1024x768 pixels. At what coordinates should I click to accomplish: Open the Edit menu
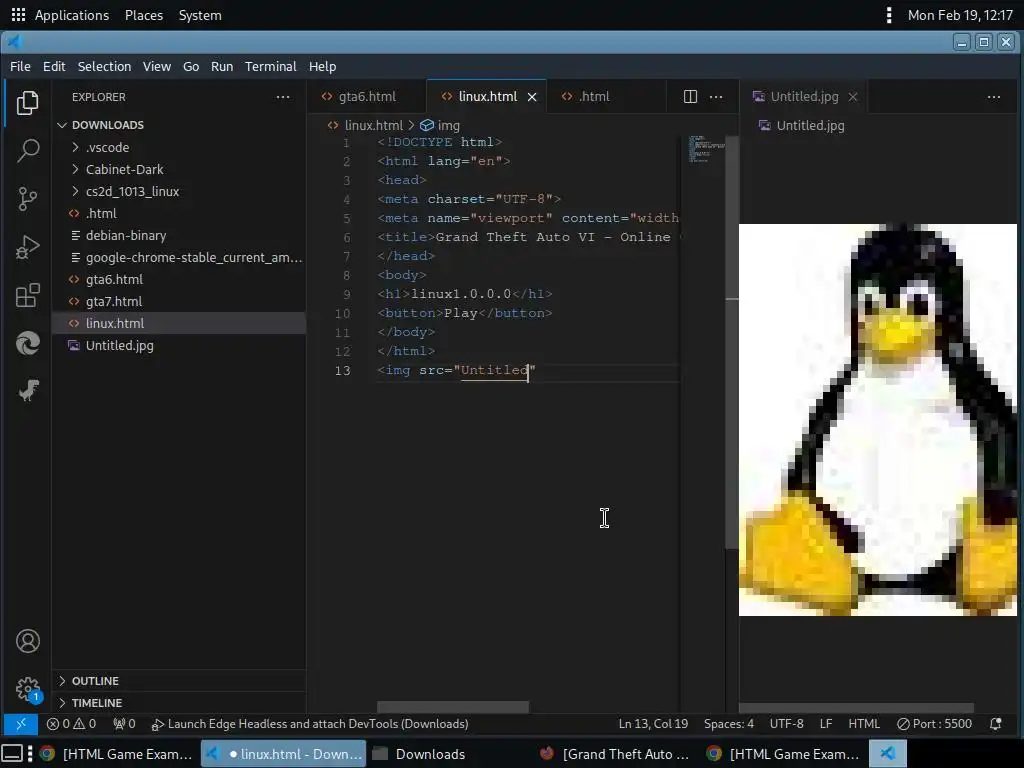click(x=54, y=67)
